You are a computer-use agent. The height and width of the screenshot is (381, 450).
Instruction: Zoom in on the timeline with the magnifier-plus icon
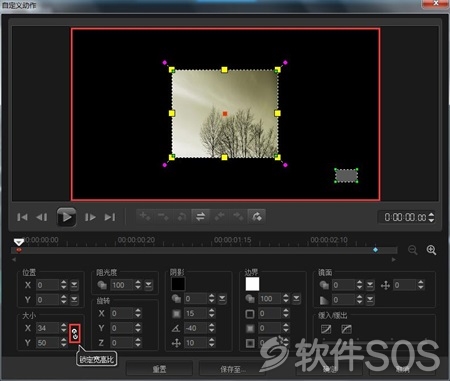[x=431, y=250]
